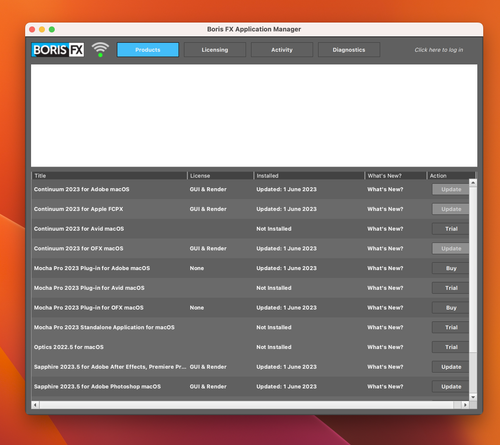Click the What's New? column header
Image resolution: width=500 pixels, height=445 pixels.
coord(395,176)
